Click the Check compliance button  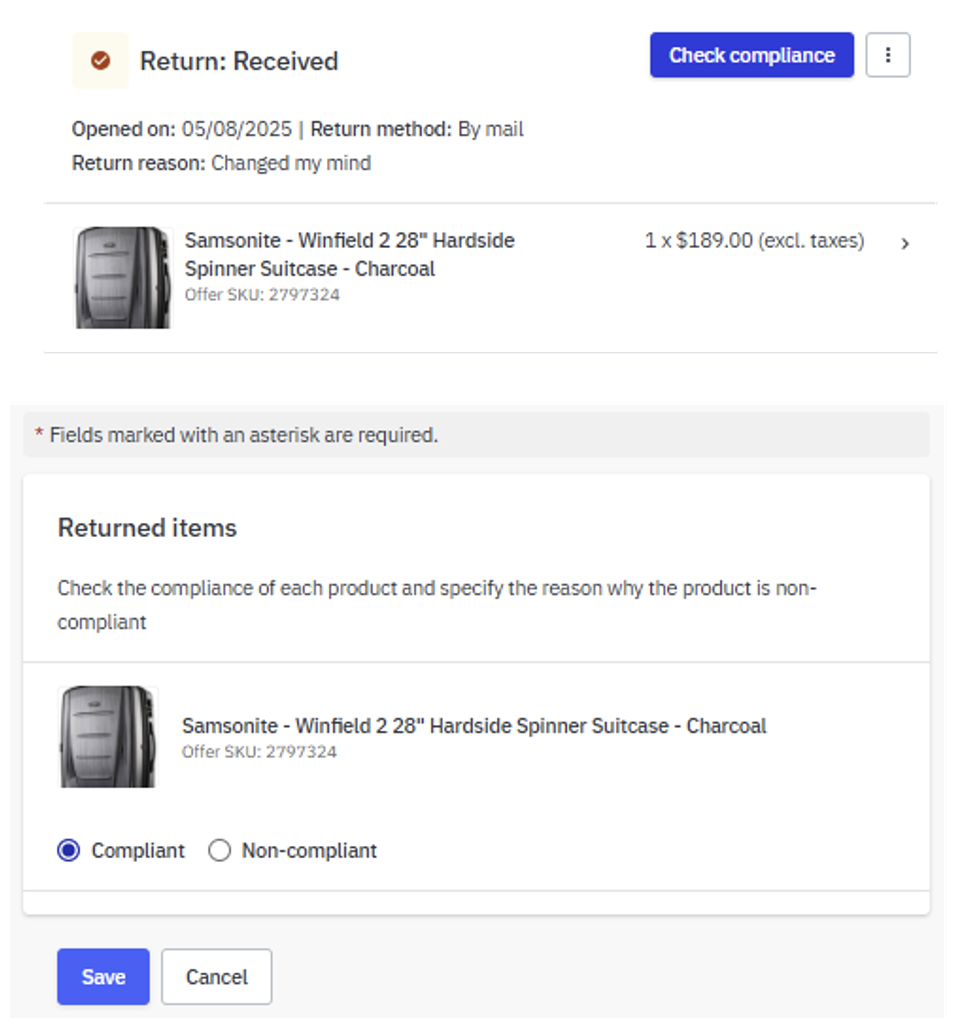tap(752, 55)
